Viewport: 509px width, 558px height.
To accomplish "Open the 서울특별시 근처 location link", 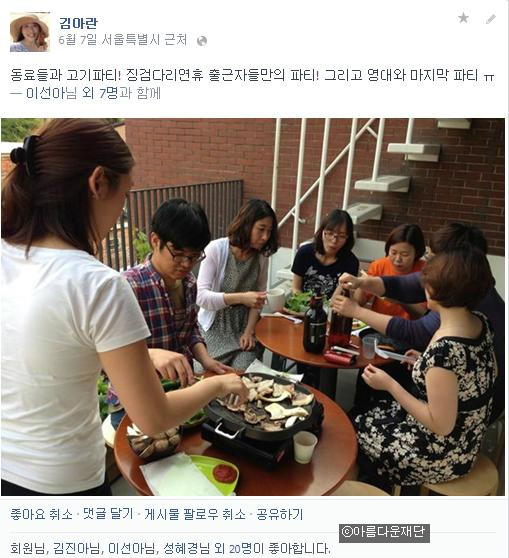I will pos(144,40).
